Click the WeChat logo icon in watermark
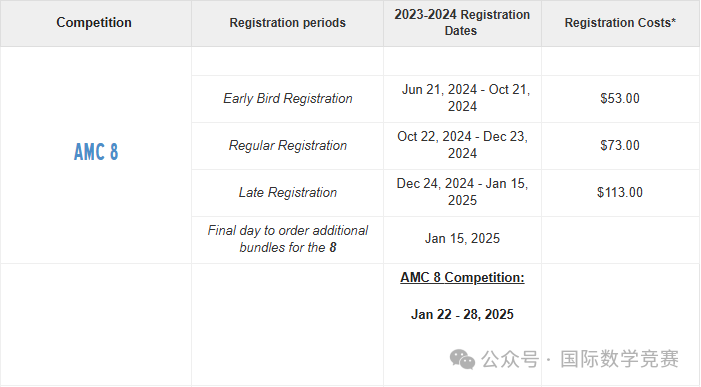701x387 pixels. click(x=462, y=359)
